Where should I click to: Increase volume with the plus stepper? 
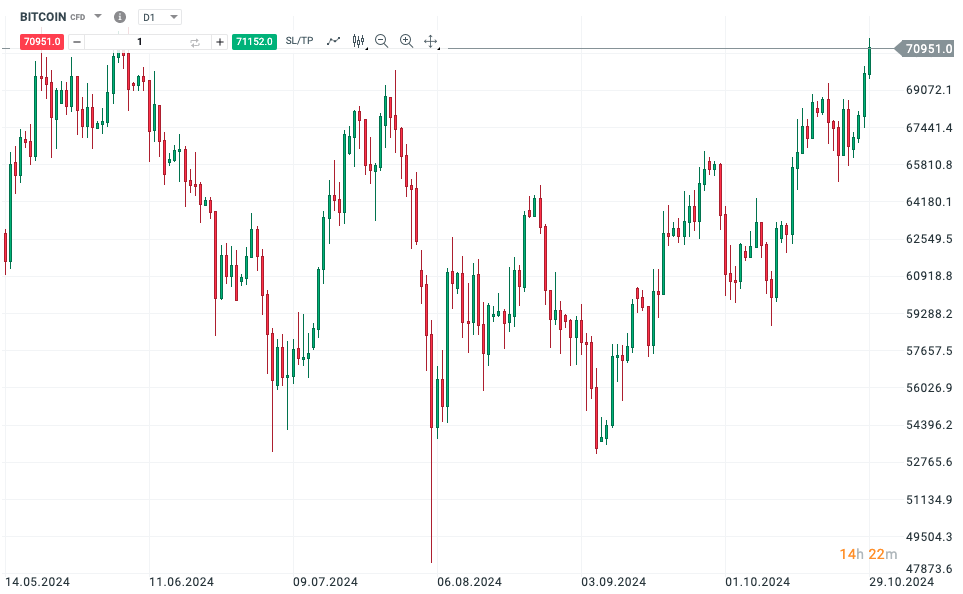[220, 42]
